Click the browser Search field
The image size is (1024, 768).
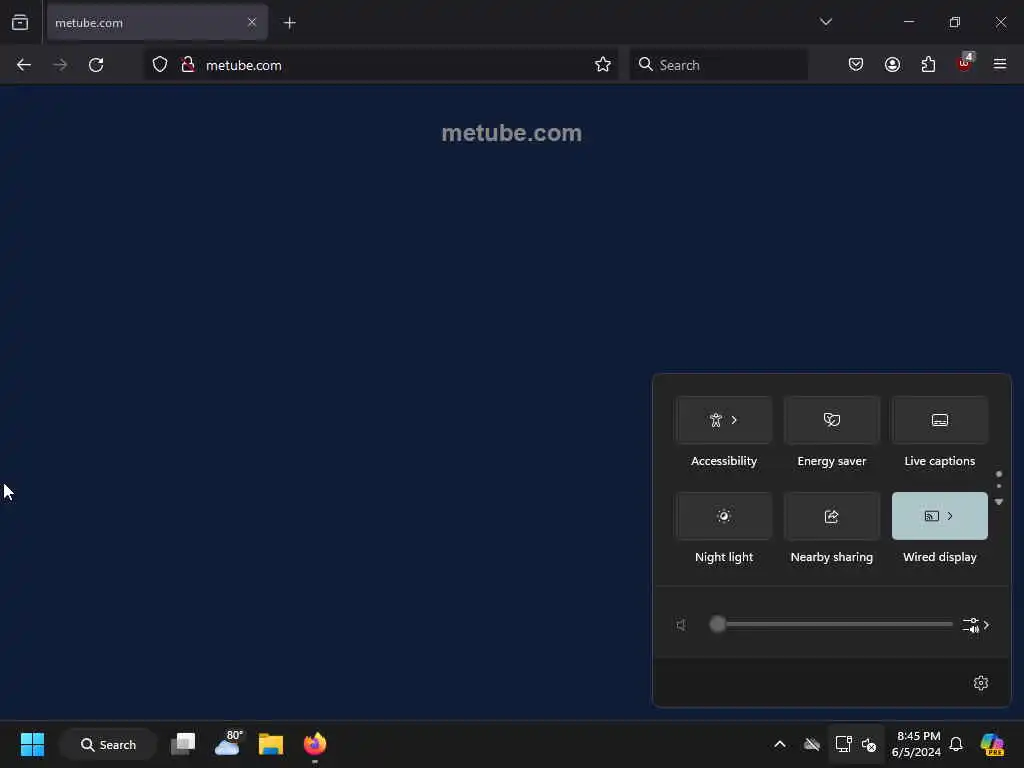(x=718, y=65)
